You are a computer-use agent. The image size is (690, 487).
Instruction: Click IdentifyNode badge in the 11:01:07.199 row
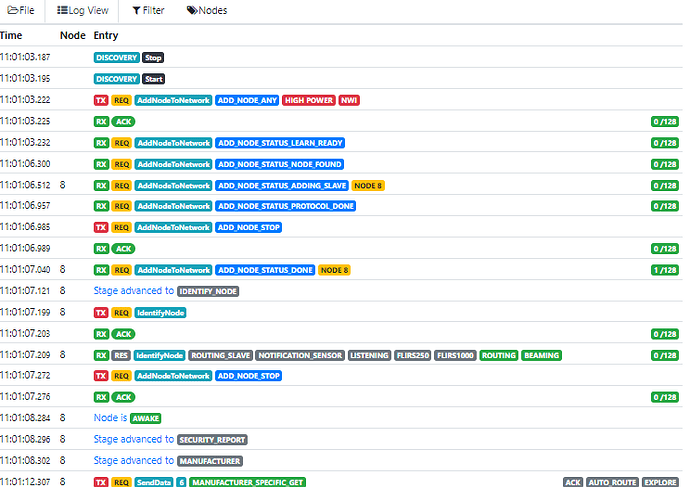tap(161, 313)
